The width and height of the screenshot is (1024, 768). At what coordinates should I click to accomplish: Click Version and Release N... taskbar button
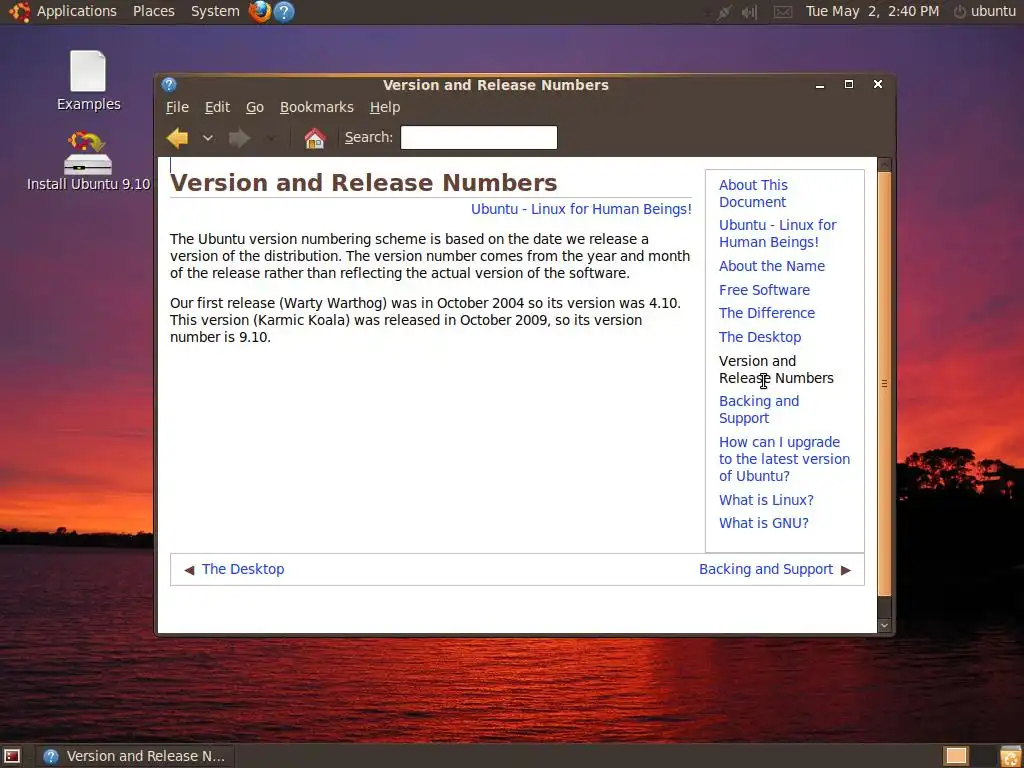point(135,756)
